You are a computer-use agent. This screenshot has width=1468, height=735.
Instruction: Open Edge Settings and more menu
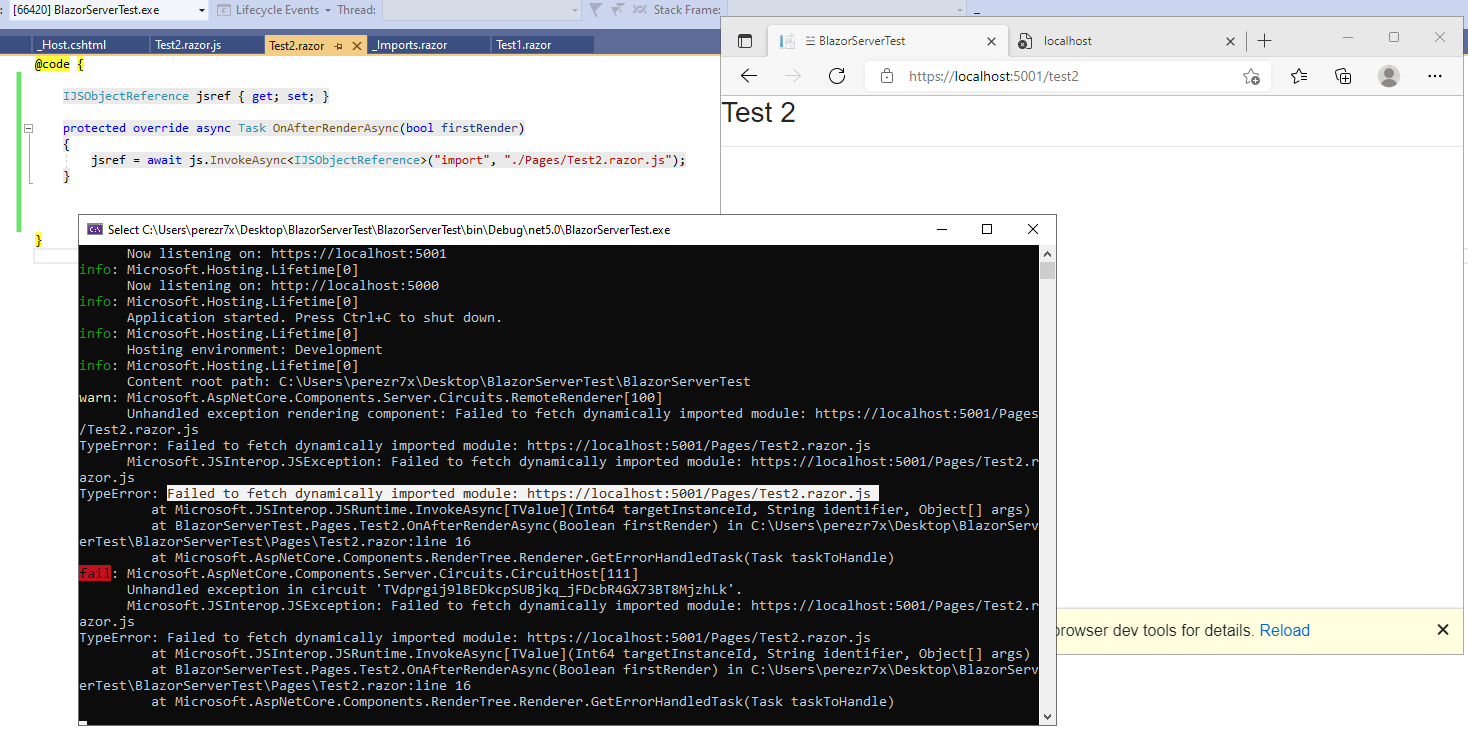1434,76
